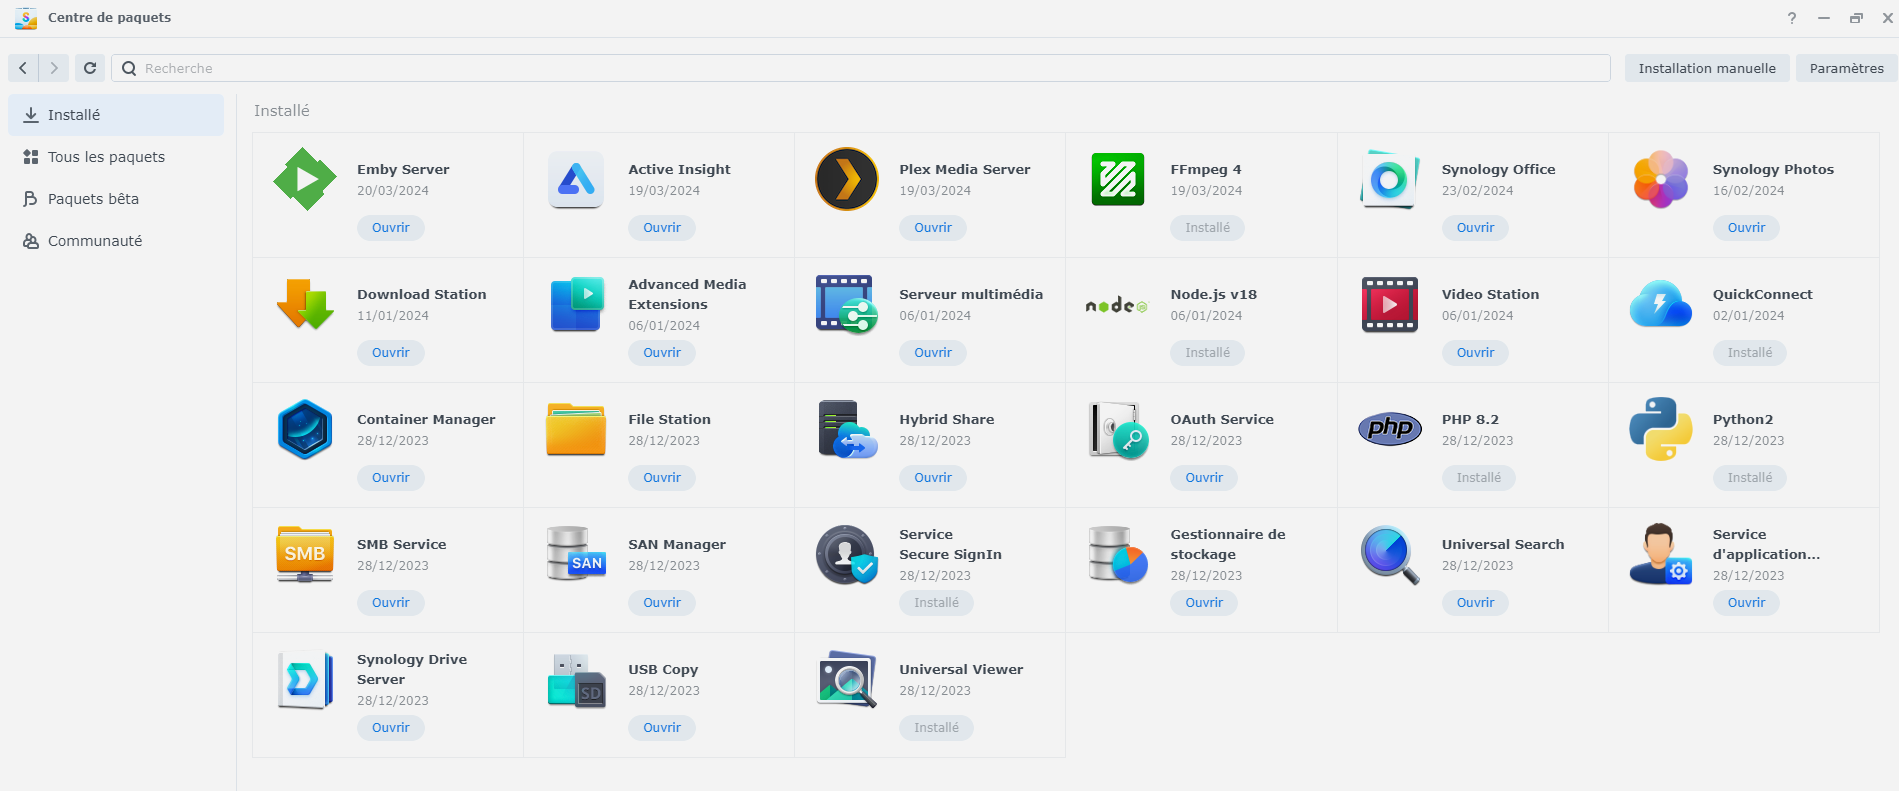Click the Node.js v18 icon
1899x791 pixels.
click(1117, 305)
